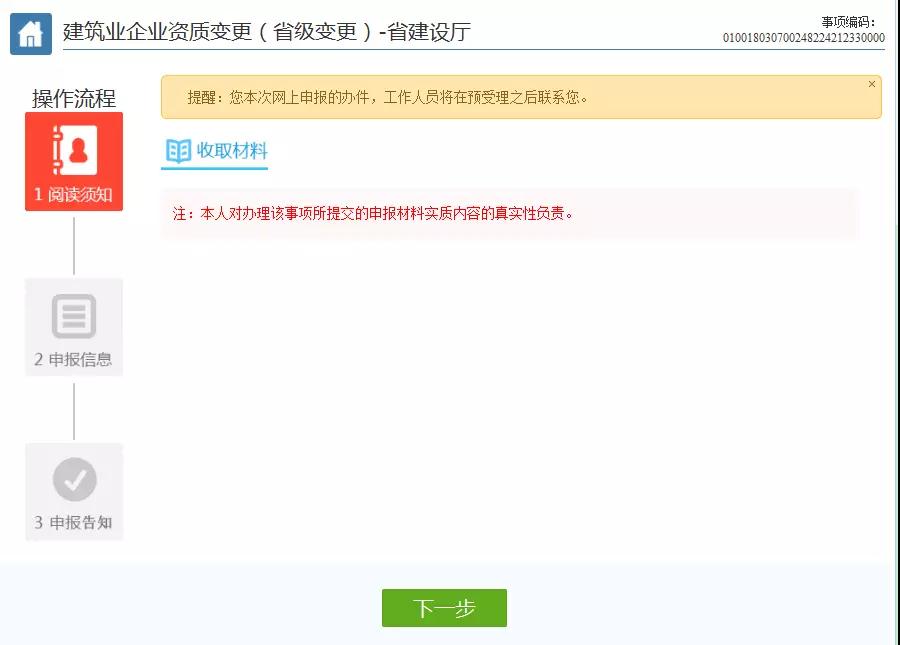The height and width of the screenshot is (645, 900).
Task: Select the red 阅读须知 contact book icon
Action: pyautogui.click(x=74, y=150)
